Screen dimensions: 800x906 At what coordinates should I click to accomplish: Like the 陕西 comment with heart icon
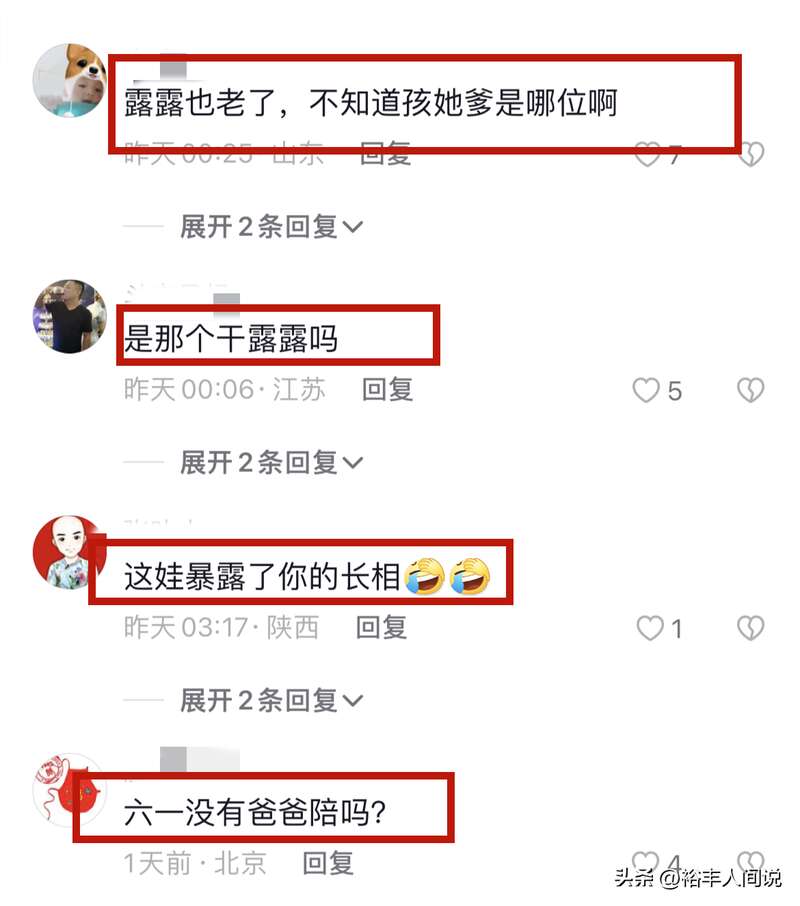pos(650,628)
